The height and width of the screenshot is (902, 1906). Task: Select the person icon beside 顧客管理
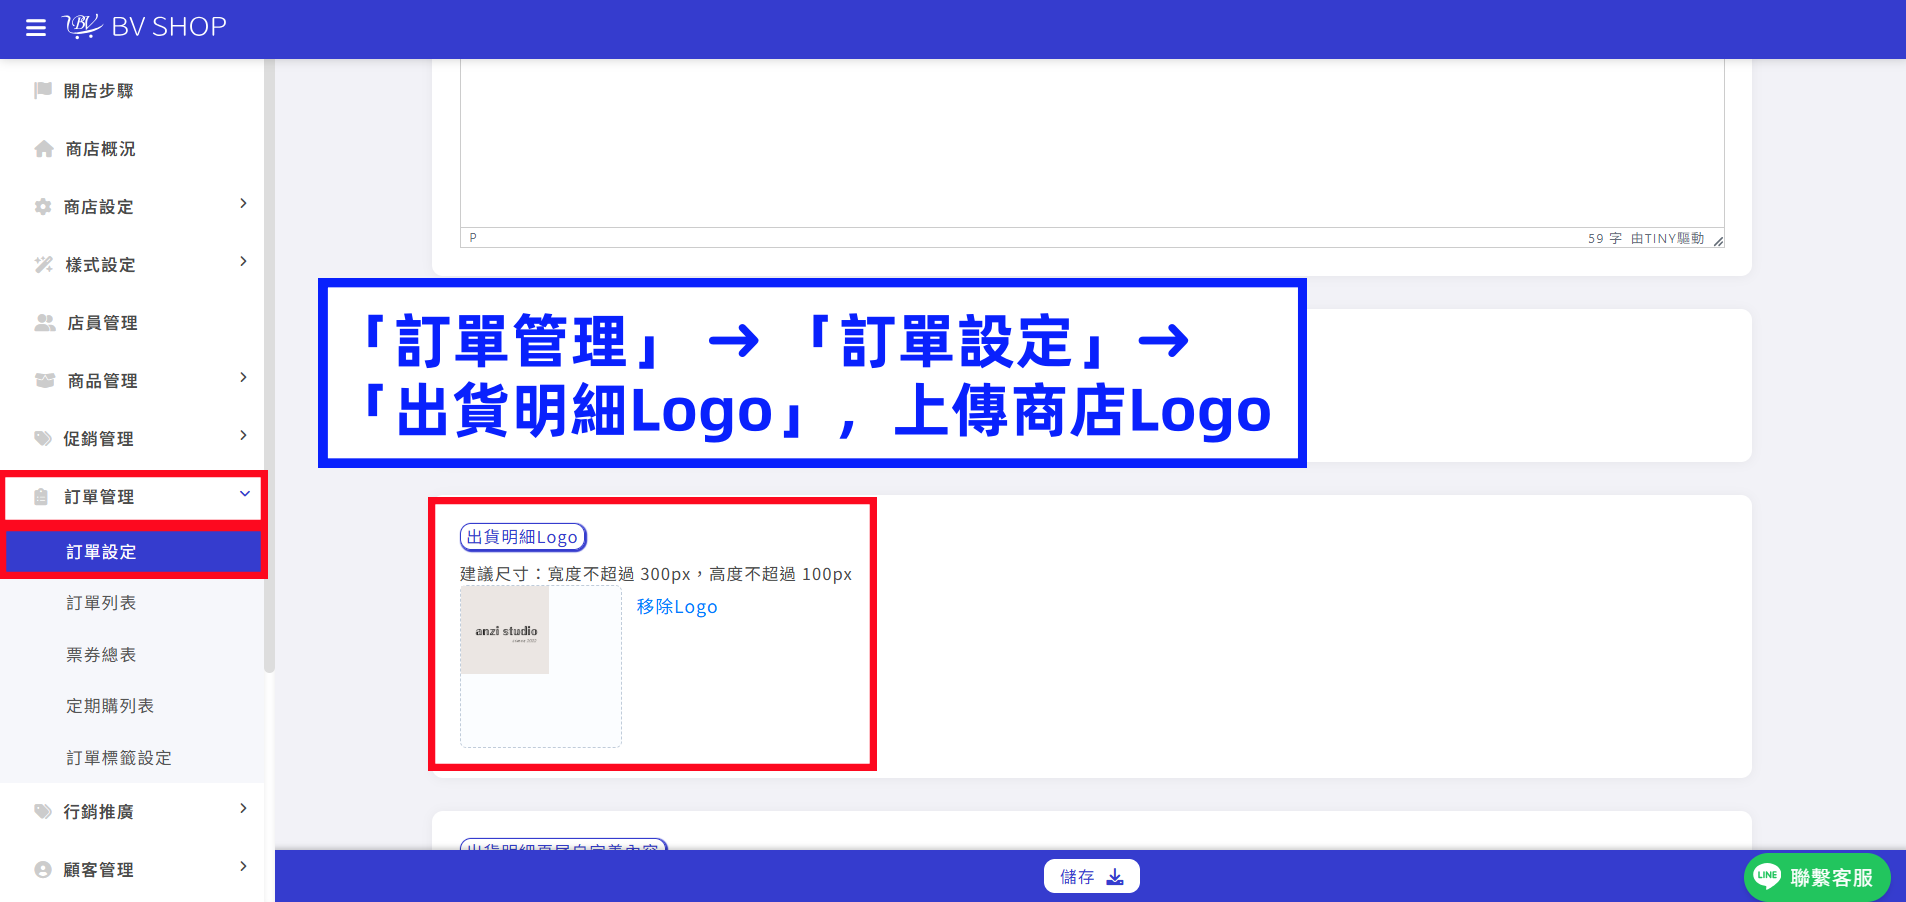click(43, 870)
